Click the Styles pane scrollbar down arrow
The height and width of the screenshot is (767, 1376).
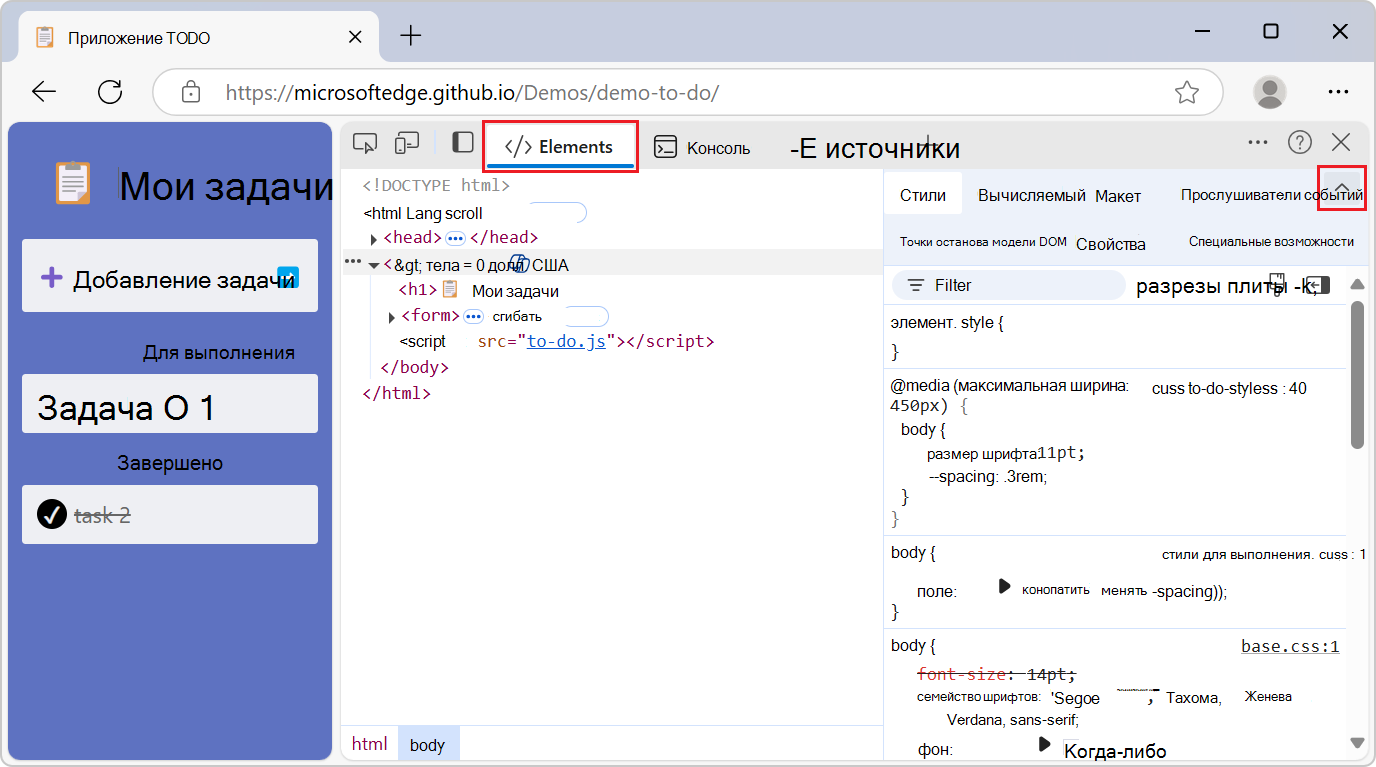pyautogui.click(x=1357, y=742)
